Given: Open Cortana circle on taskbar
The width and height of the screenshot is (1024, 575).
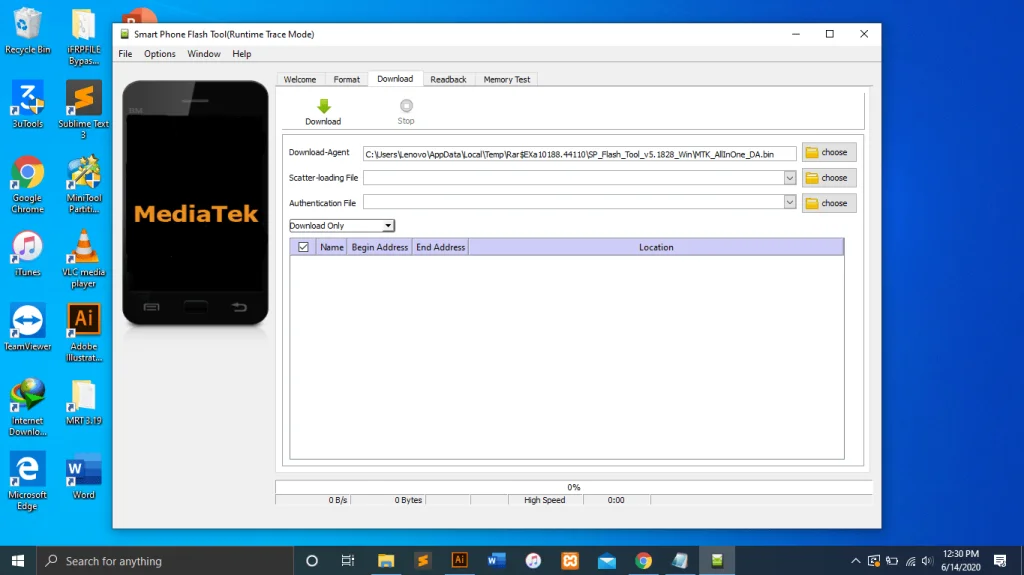Looking at the screenshot, I should pyautogui.click(x=312, y=561).
